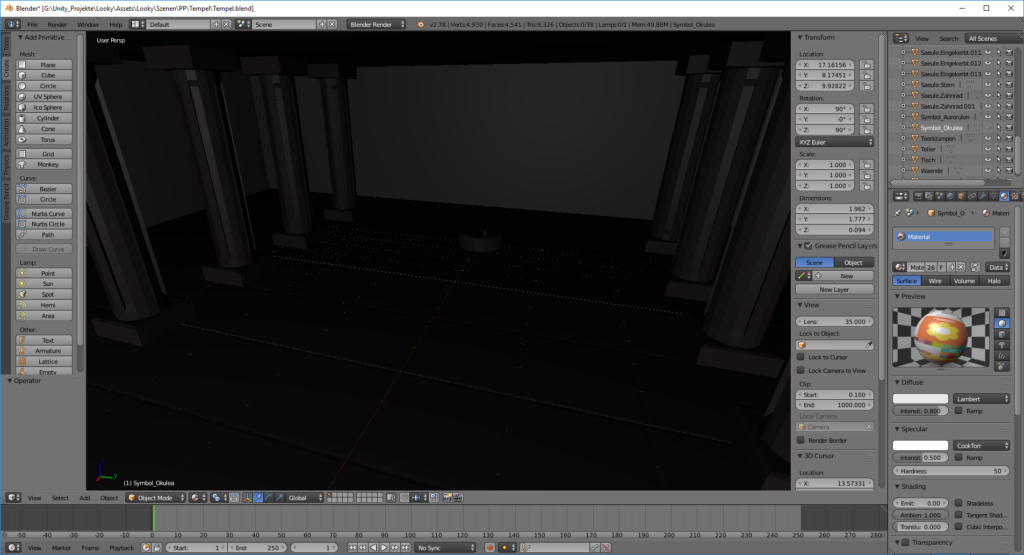This screenshot has width=1024, height=555.
Task: Open the Window menu
Action: (88, 24)
